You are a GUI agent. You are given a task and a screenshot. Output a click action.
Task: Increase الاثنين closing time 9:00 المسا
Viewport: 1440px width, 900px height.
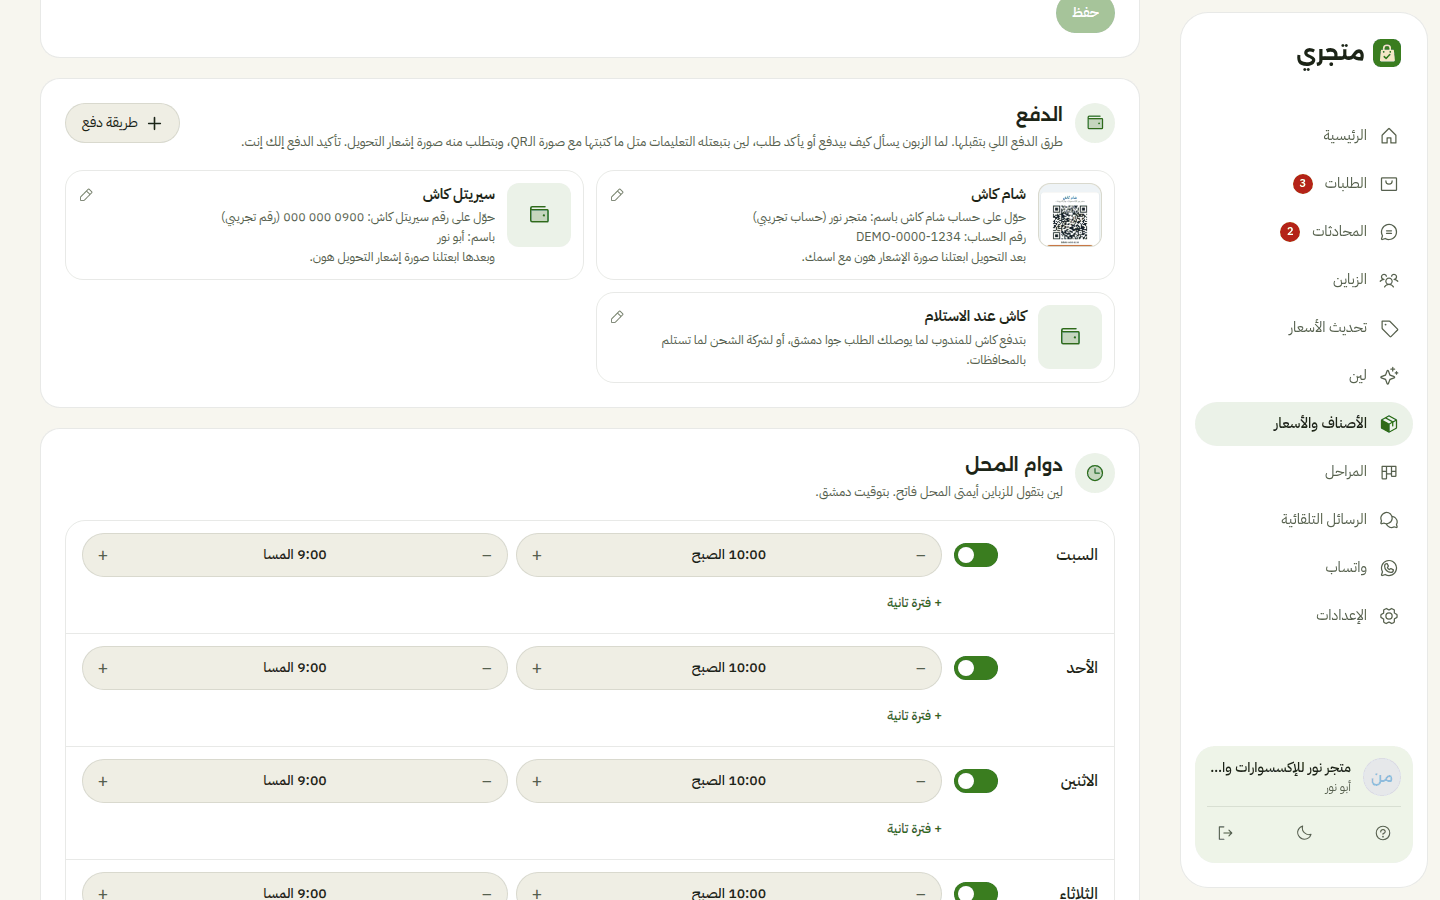point(103,781)
